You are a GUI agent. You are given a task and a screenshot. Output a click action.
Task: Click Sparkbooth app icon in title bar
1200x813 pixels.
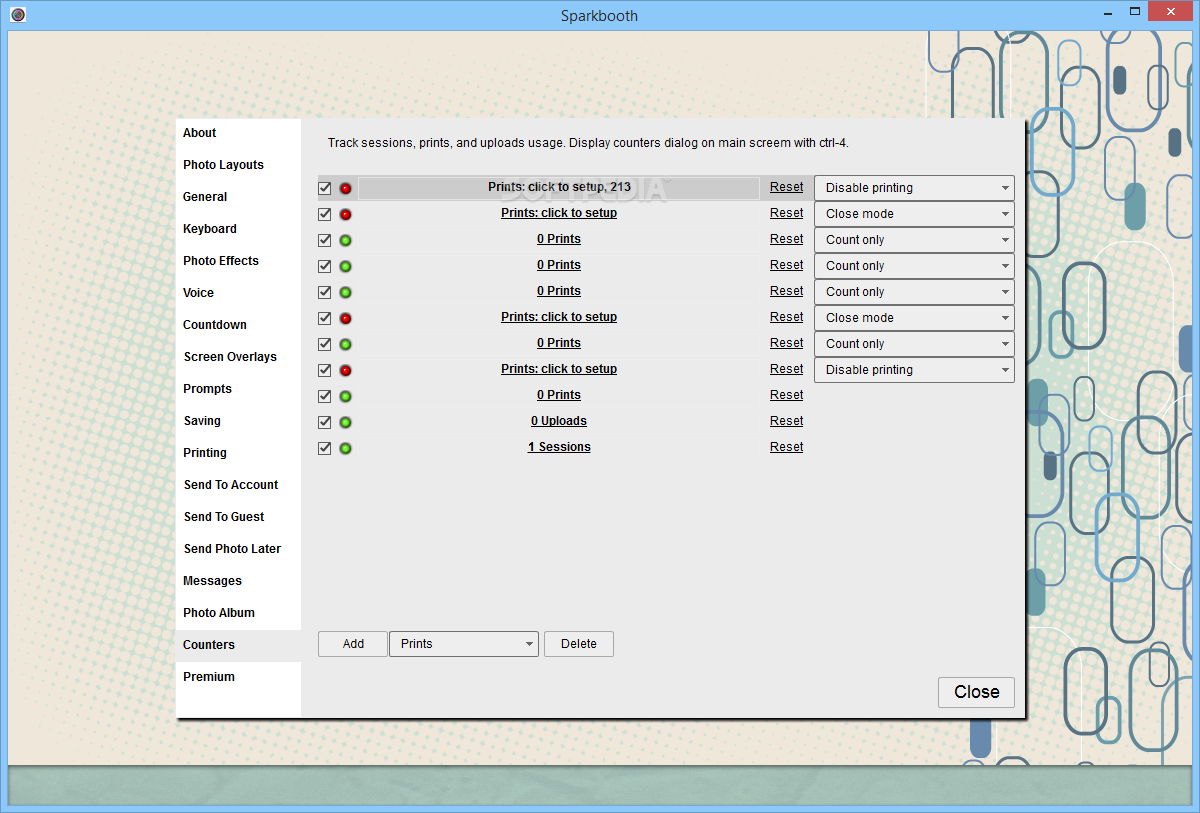(17, 15)
